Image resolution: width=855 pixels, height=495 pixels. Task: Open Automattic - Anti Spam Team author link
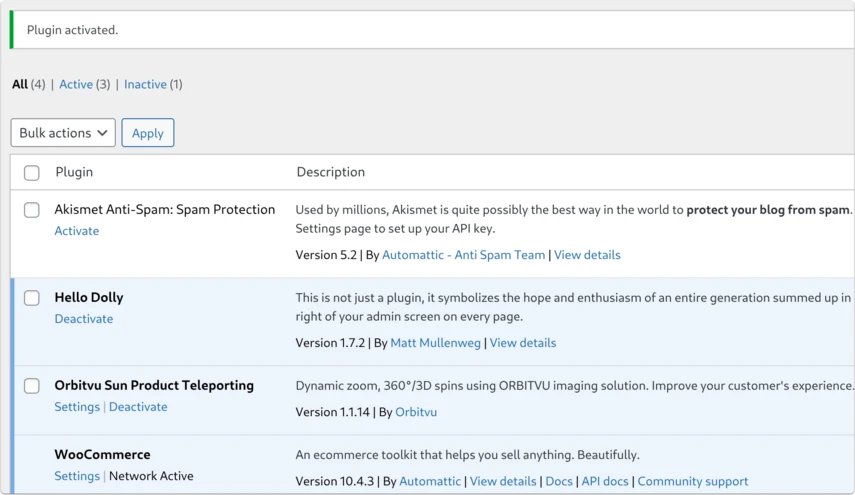coord(463,255)
